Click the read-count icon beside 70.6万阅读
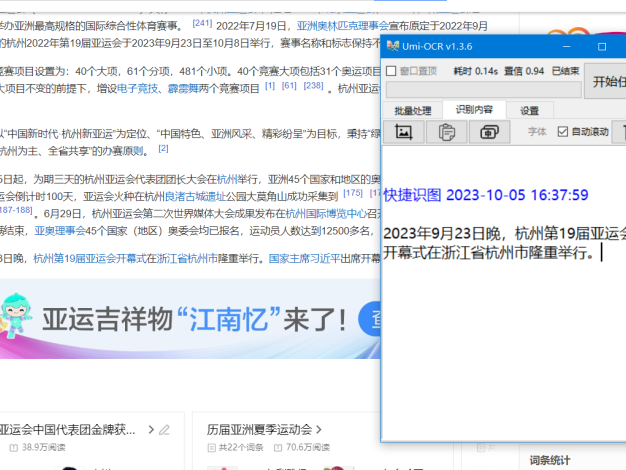The height and width of the screenshot is (470, 626). (x=278, y=448)
